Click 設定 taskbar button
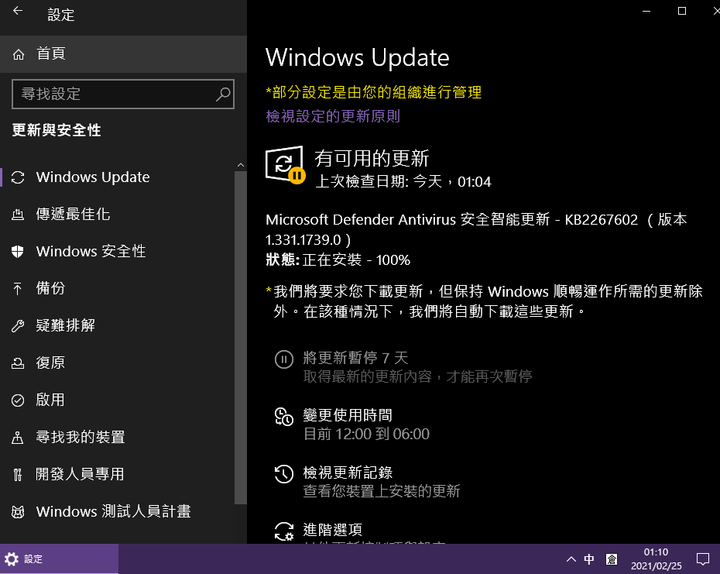Viewport: 720px width, 574px height. (59, 559)
